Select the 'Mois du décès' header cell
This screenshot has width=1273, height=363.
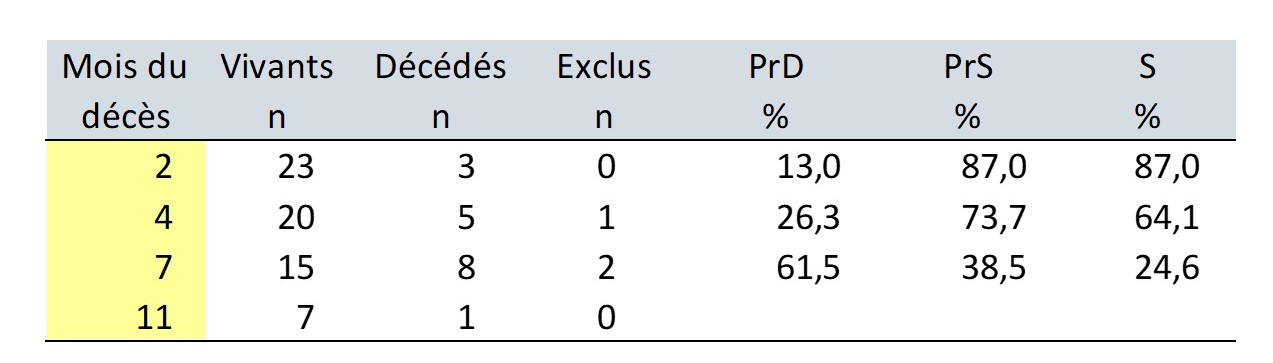click(x=125, y=92)
